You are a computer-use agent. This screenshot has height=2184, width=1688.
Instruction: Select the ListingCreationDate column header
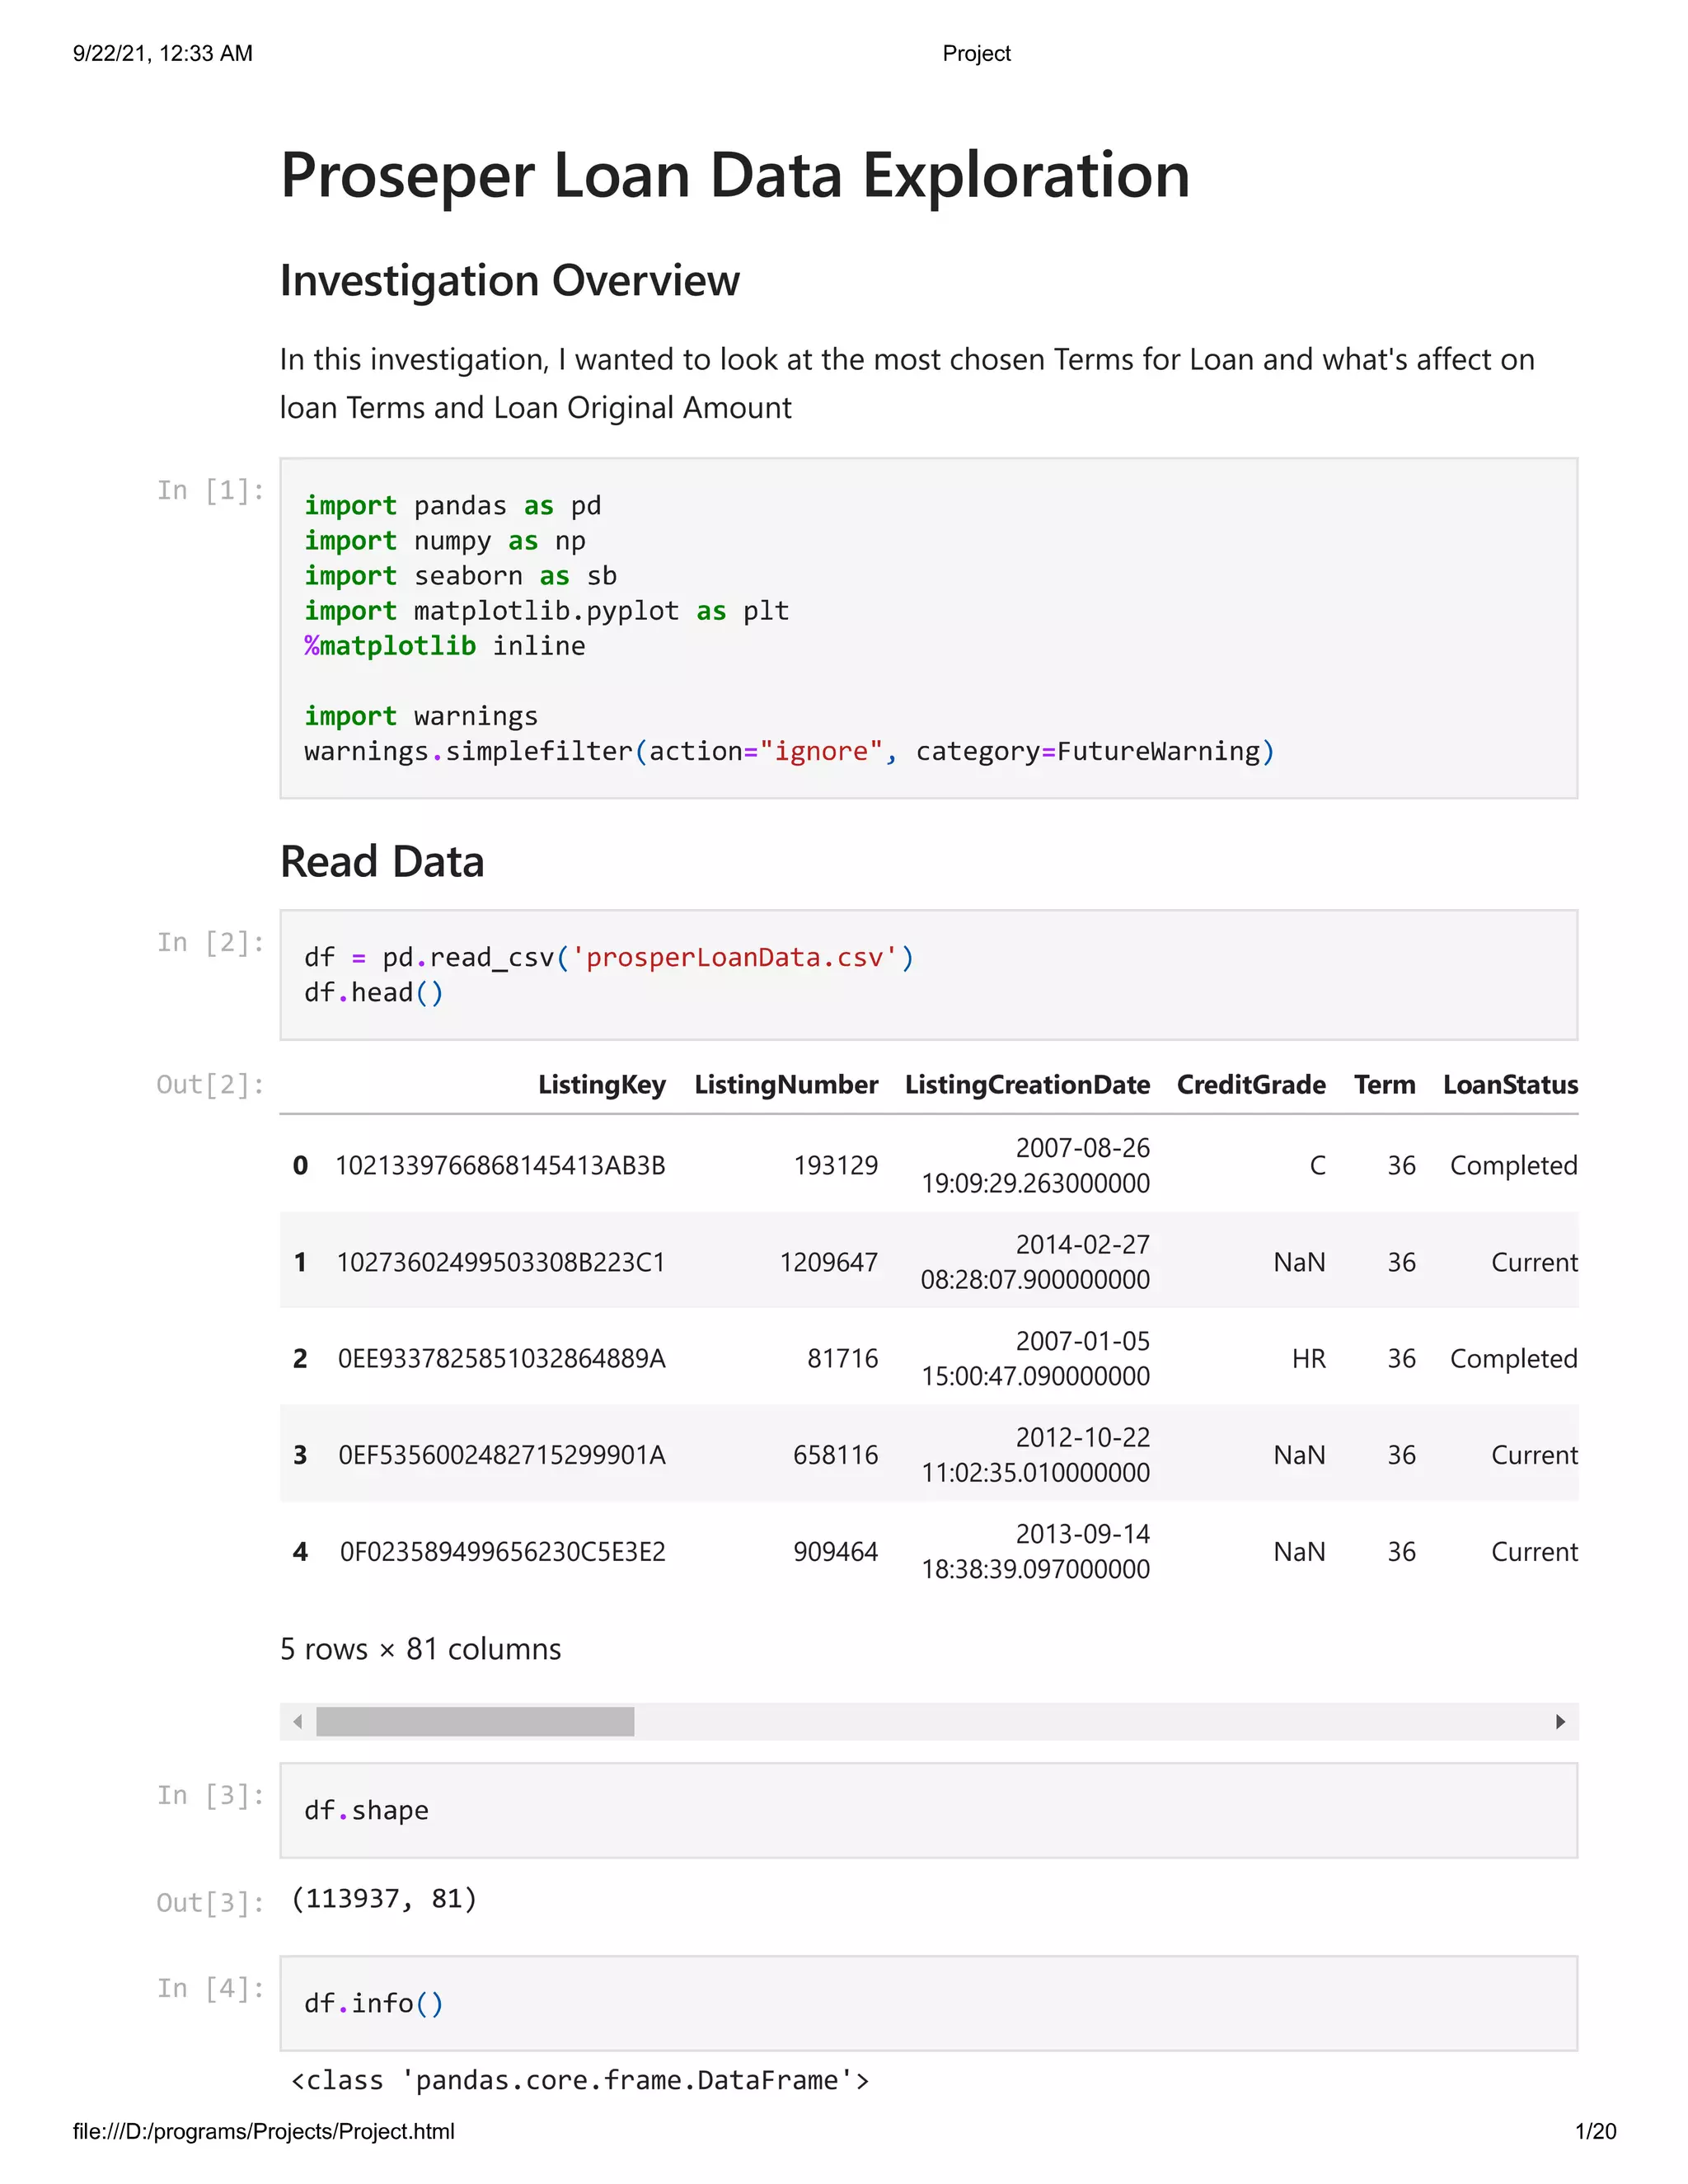point(1027,1085)
